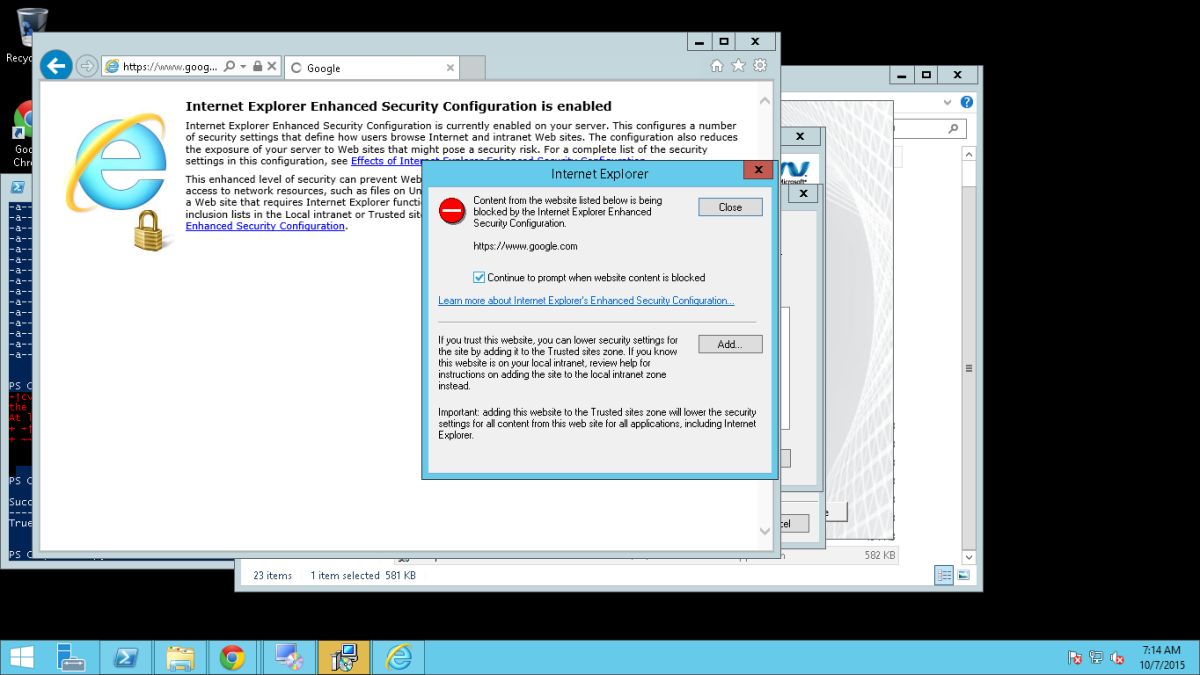Switch to highlighted installer taskbar item
This screenshot has width=1200, height=675.
tap(344, 657)
